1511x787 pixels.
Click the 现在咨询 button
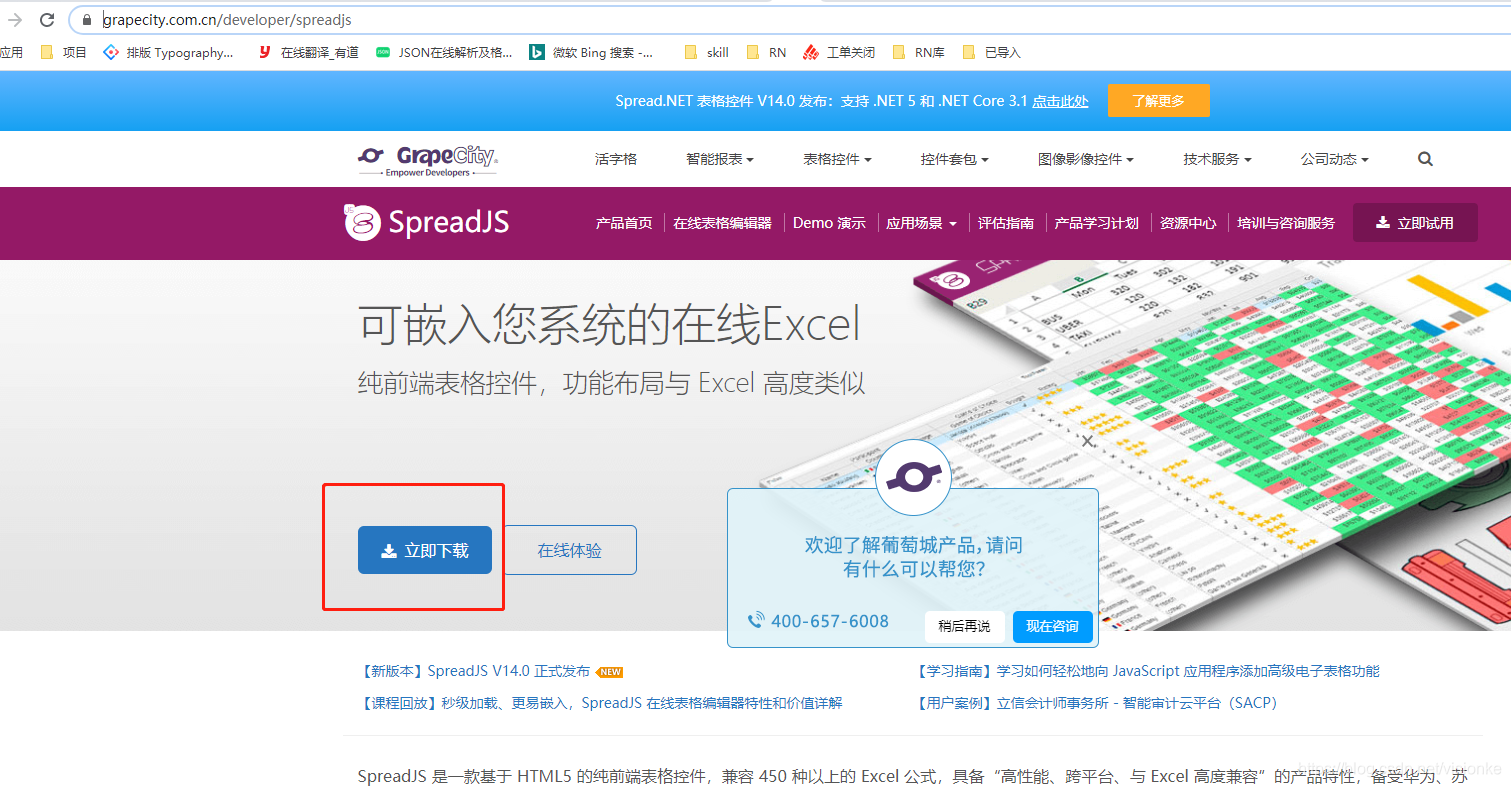(1052, 626)
